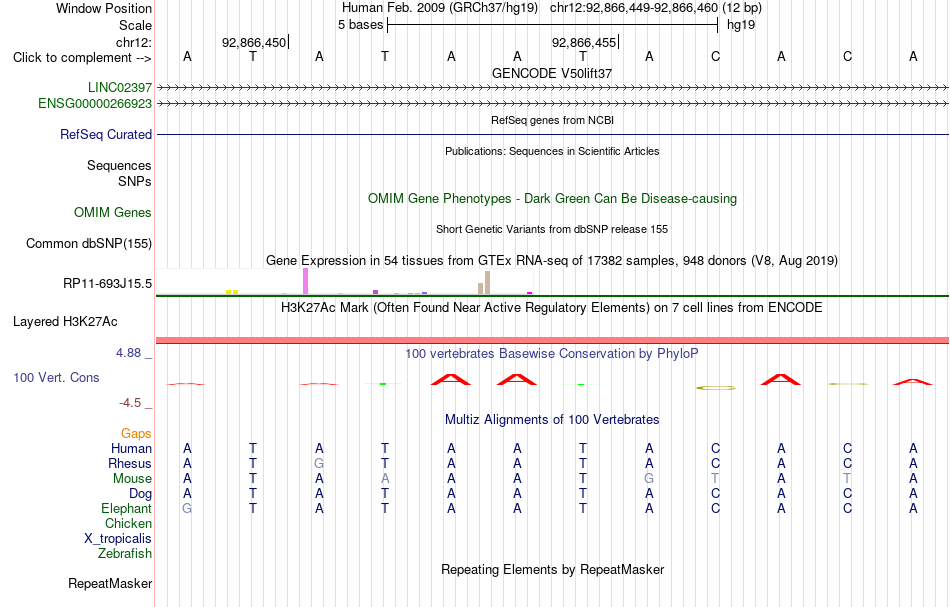Click 'Publications: Sequences in Scientific Articles' title
Viewport: 950px width, 607px height.
tap(552, 151)
